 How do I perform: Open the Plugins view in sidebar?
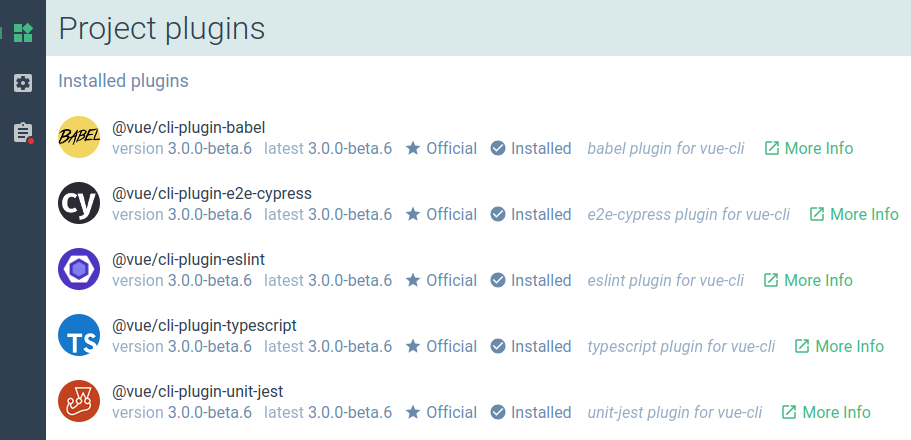(23, 33)
